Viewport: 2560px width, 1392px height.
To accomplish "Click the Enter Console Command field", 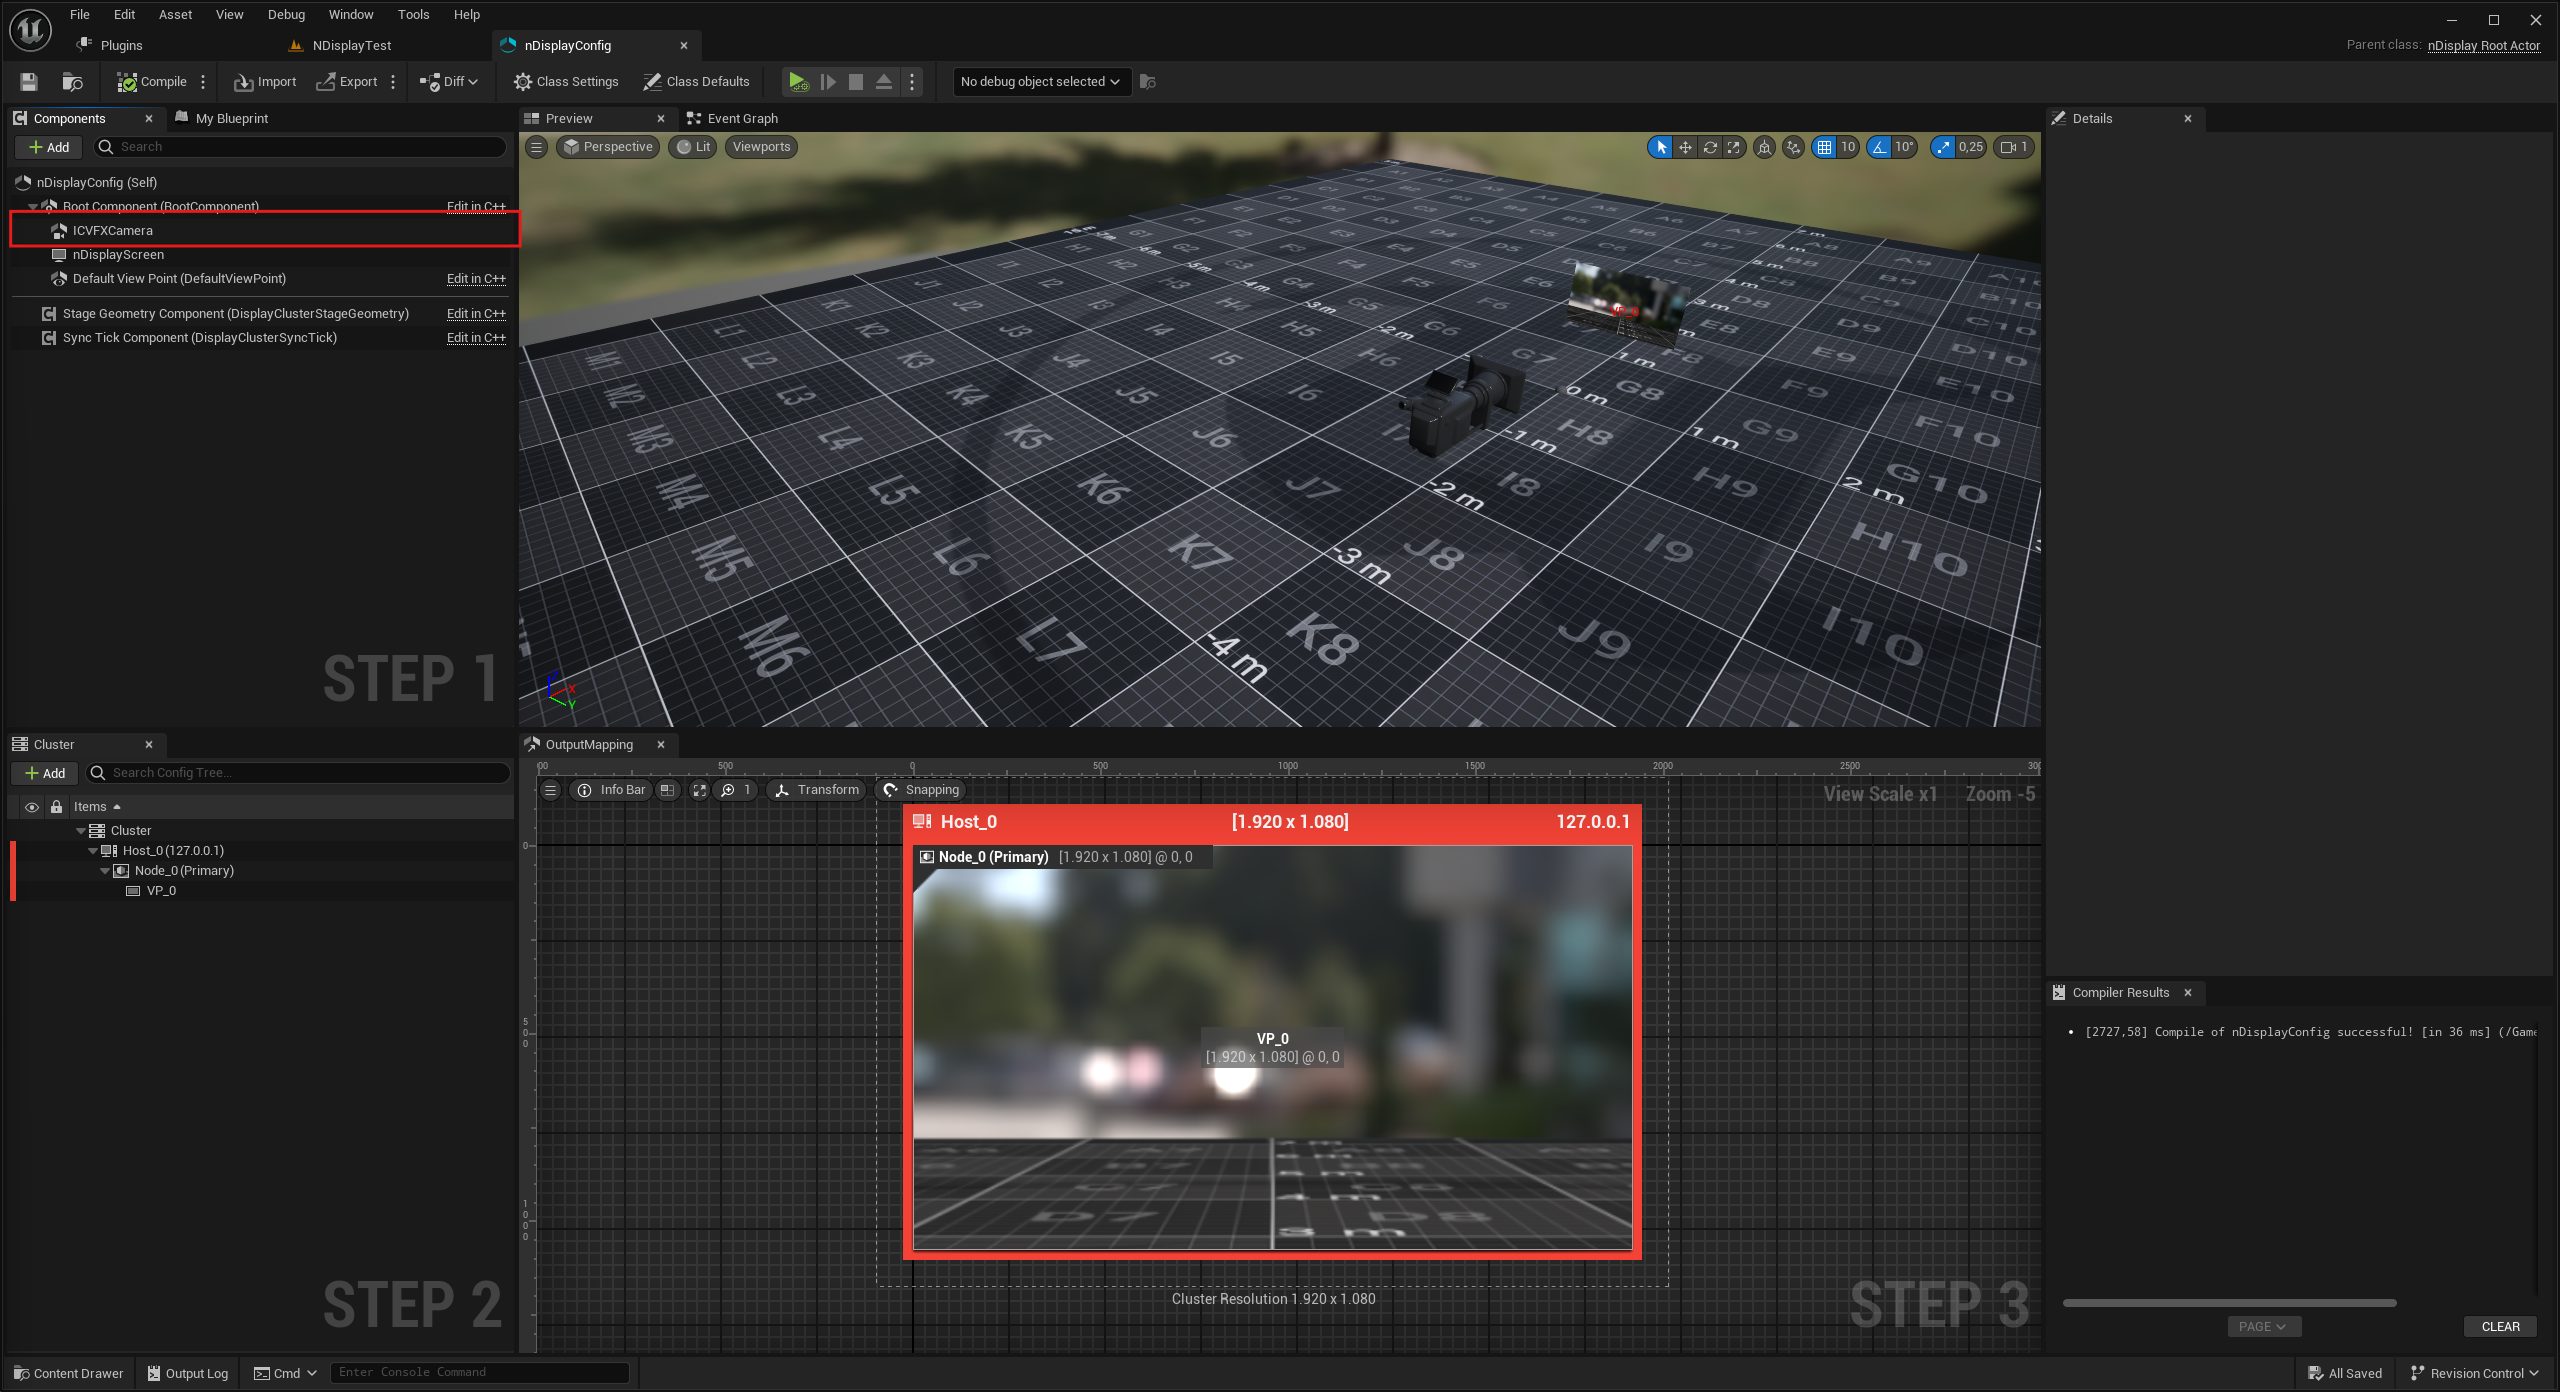I will click(x=480, y=1372).
